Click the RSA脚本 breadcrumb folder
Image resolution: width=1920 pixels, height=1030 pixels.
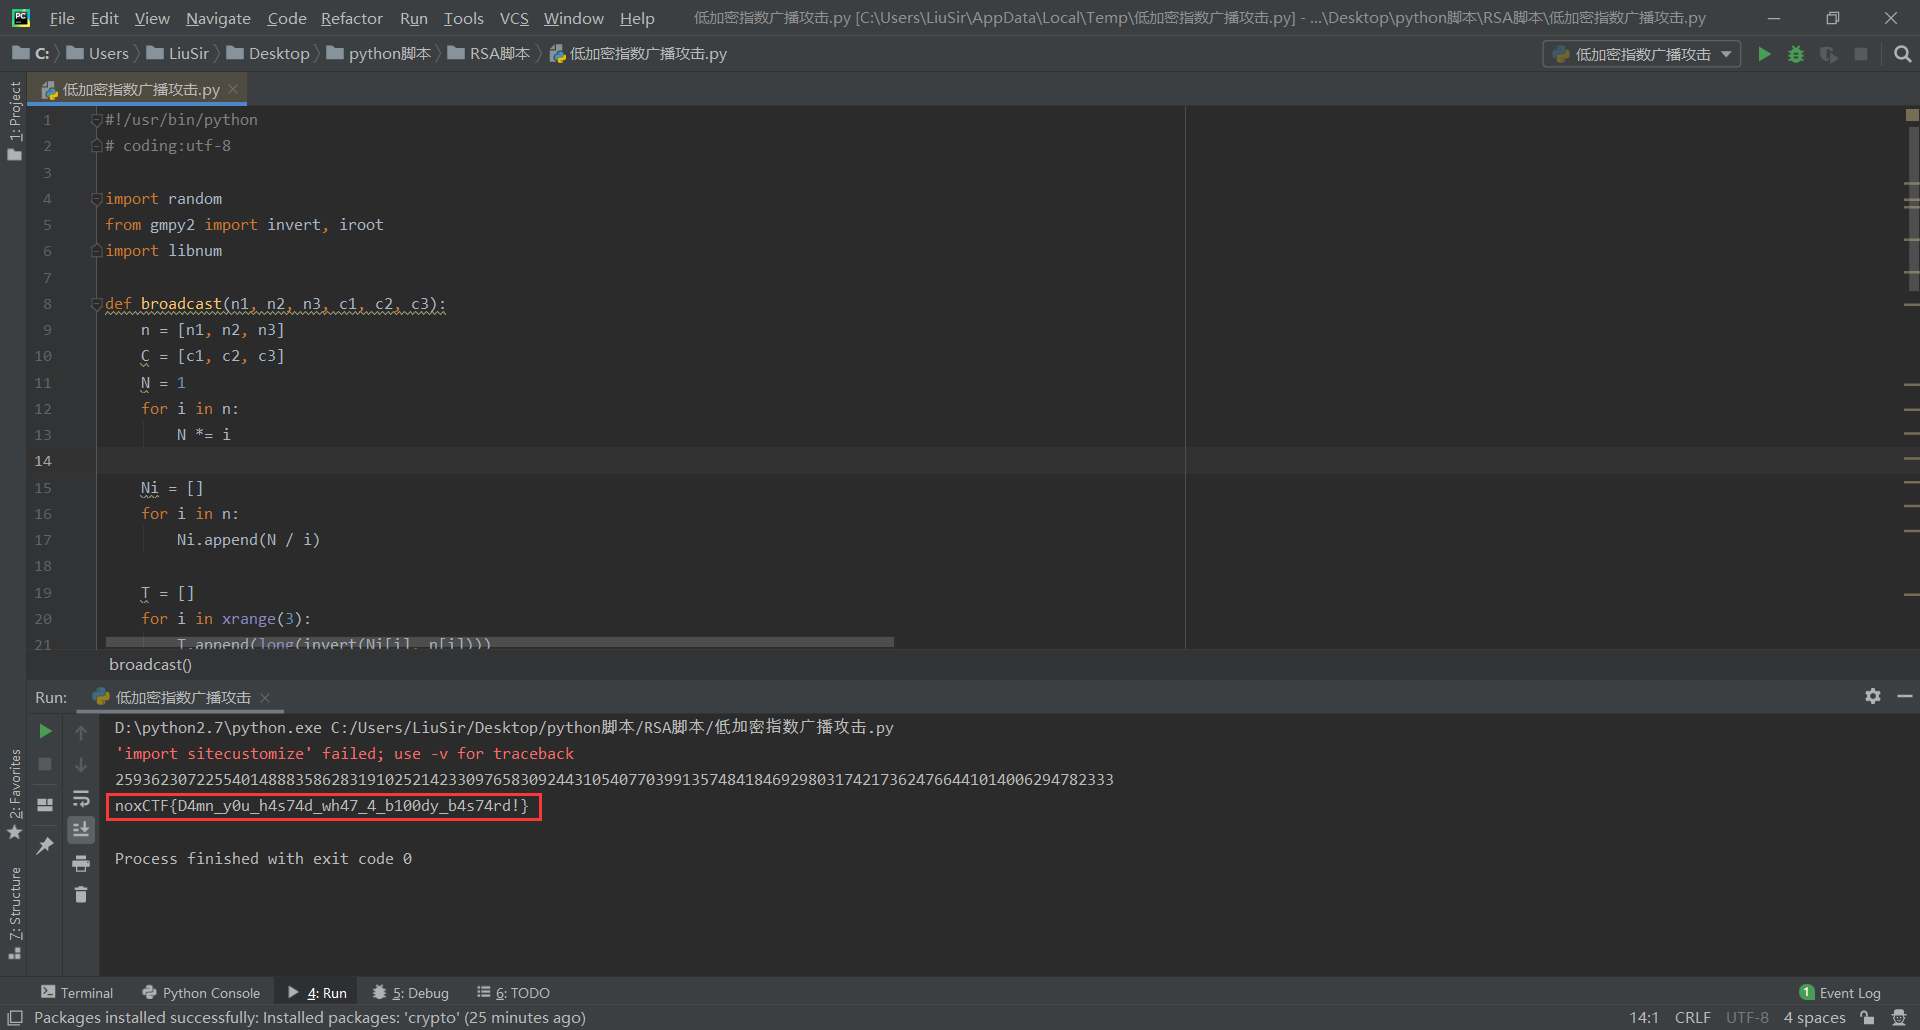pos(489,54)
